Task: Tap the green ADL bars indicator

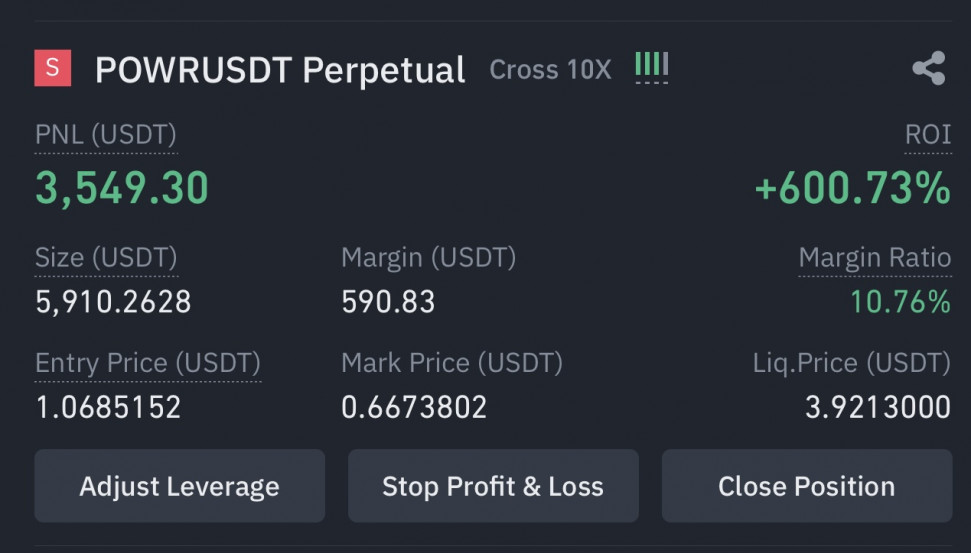Action: coord(651,67)
